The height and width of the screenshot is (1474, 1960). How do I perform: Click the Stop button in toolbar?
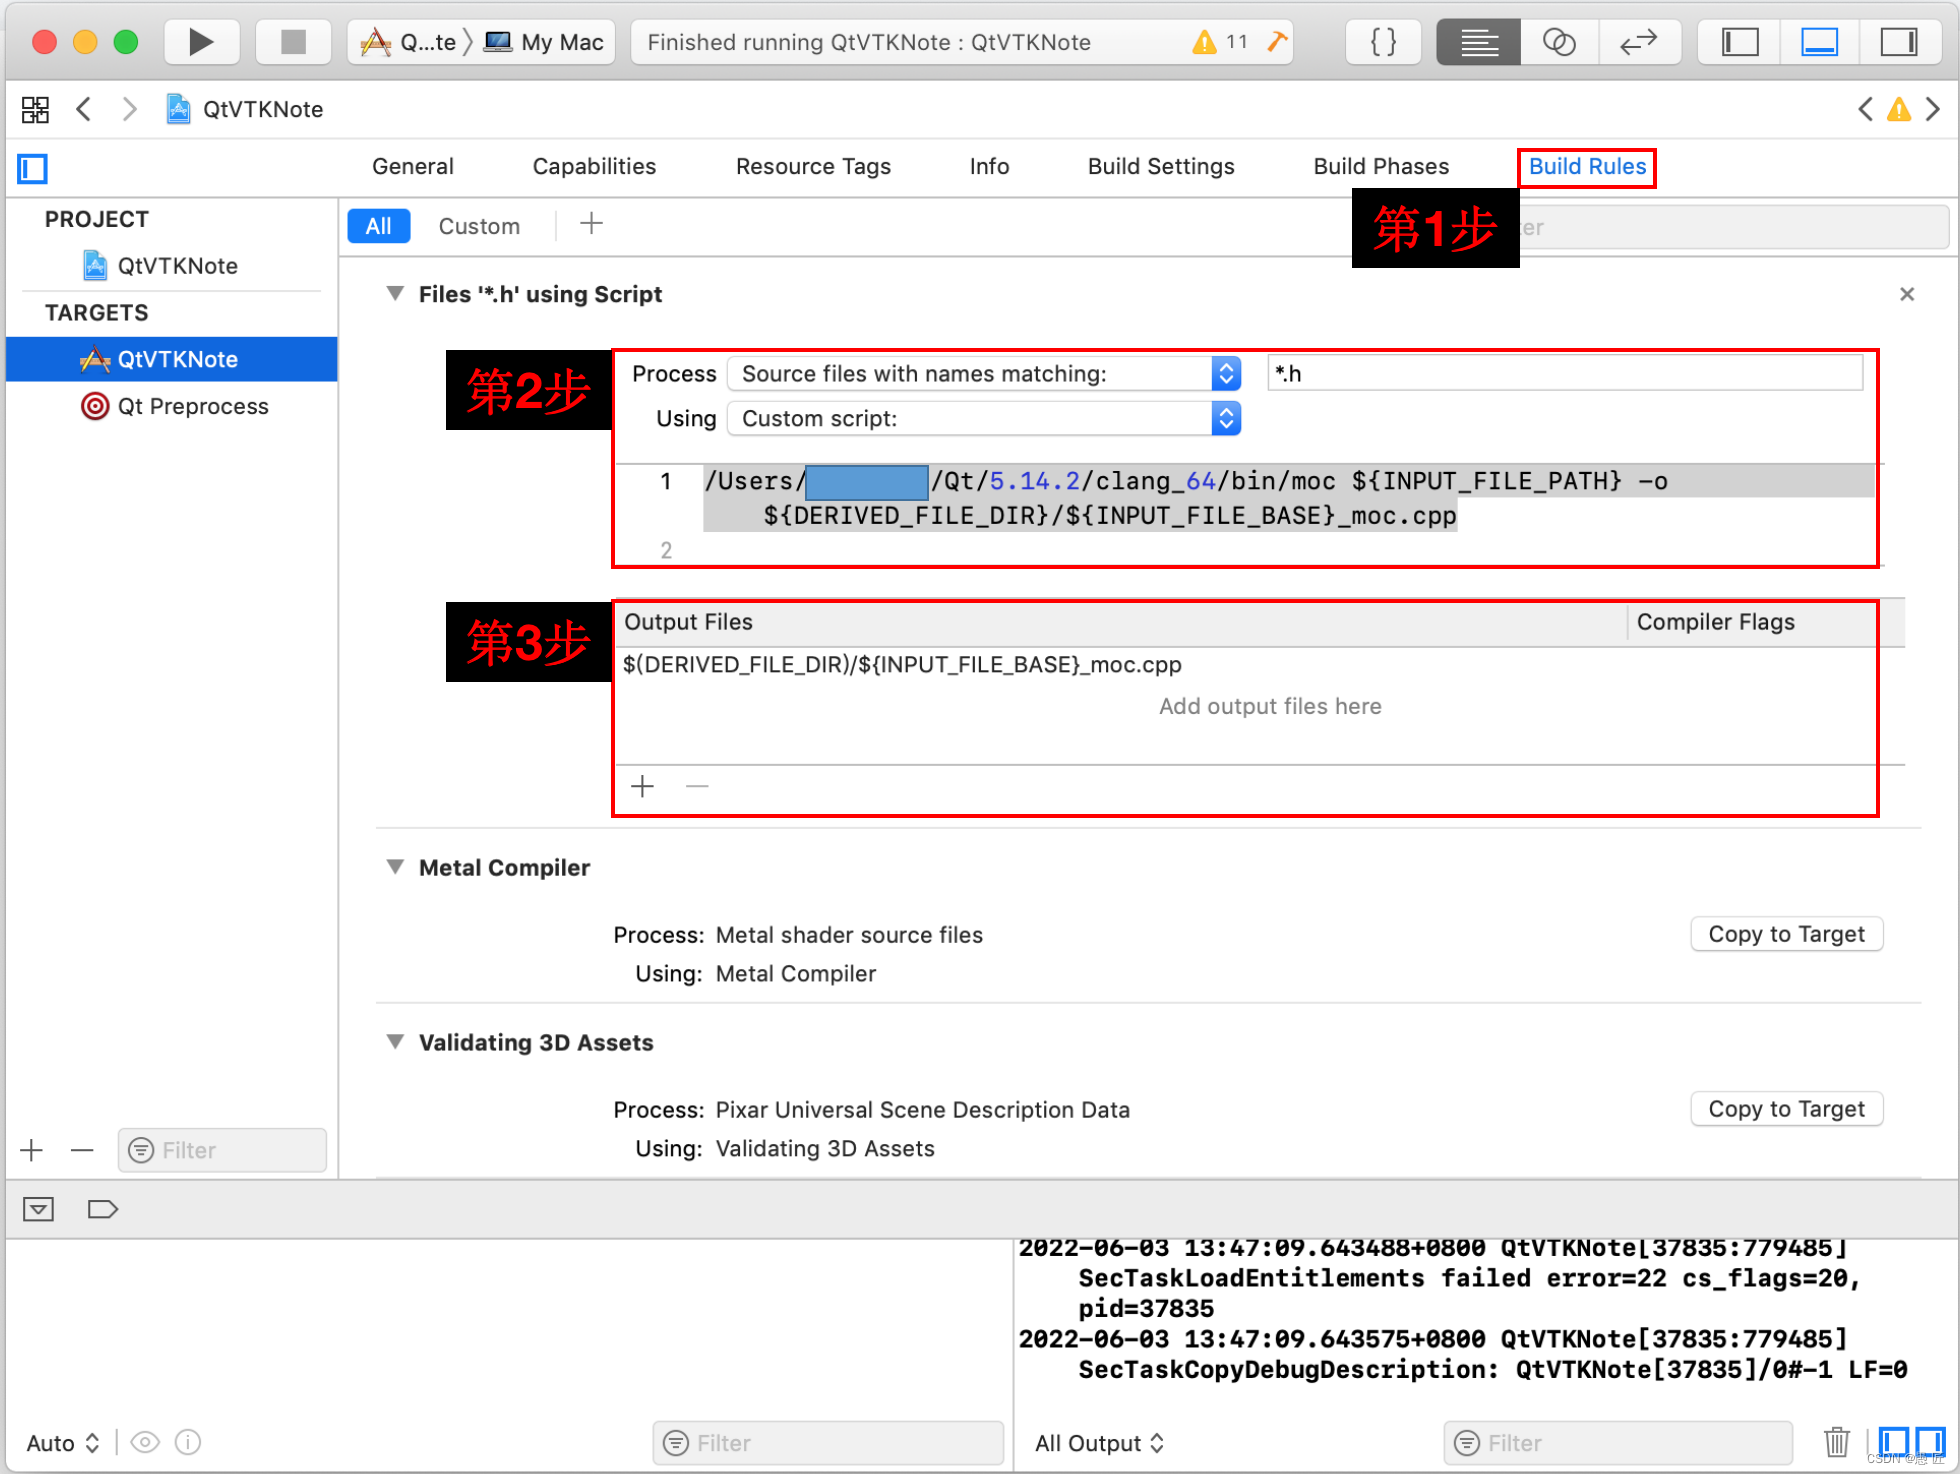pyautogui.click(x=293, y=42)
